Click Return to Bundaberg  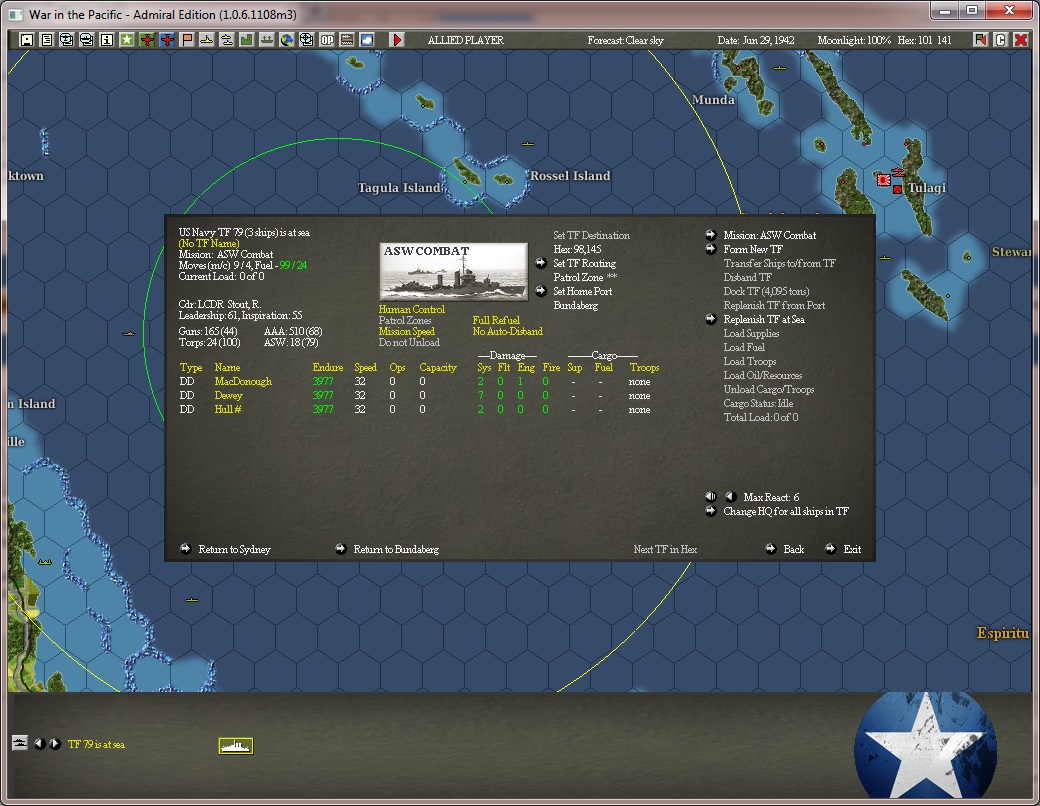coord(396,549)
